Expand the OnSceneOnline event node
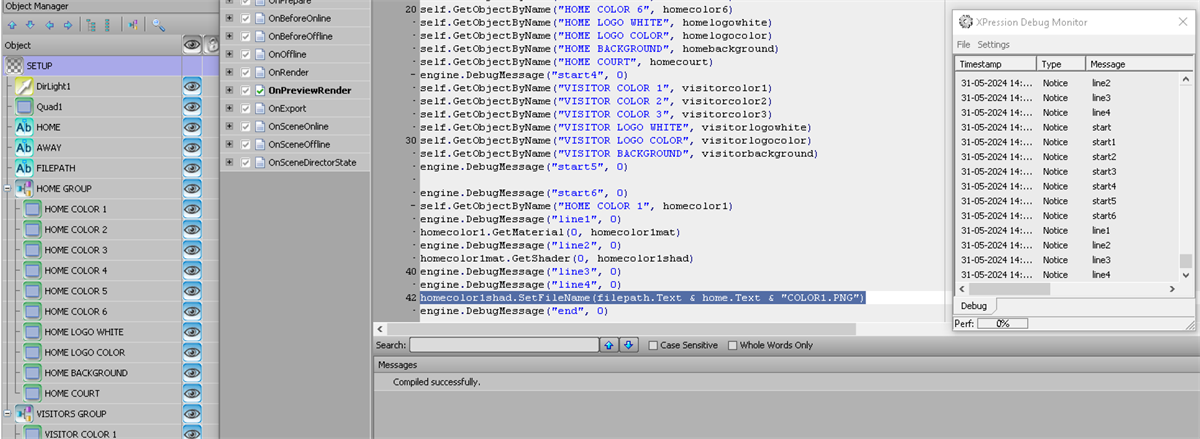Viewport: 1200px width, 439px height. (x=230, y=127)
